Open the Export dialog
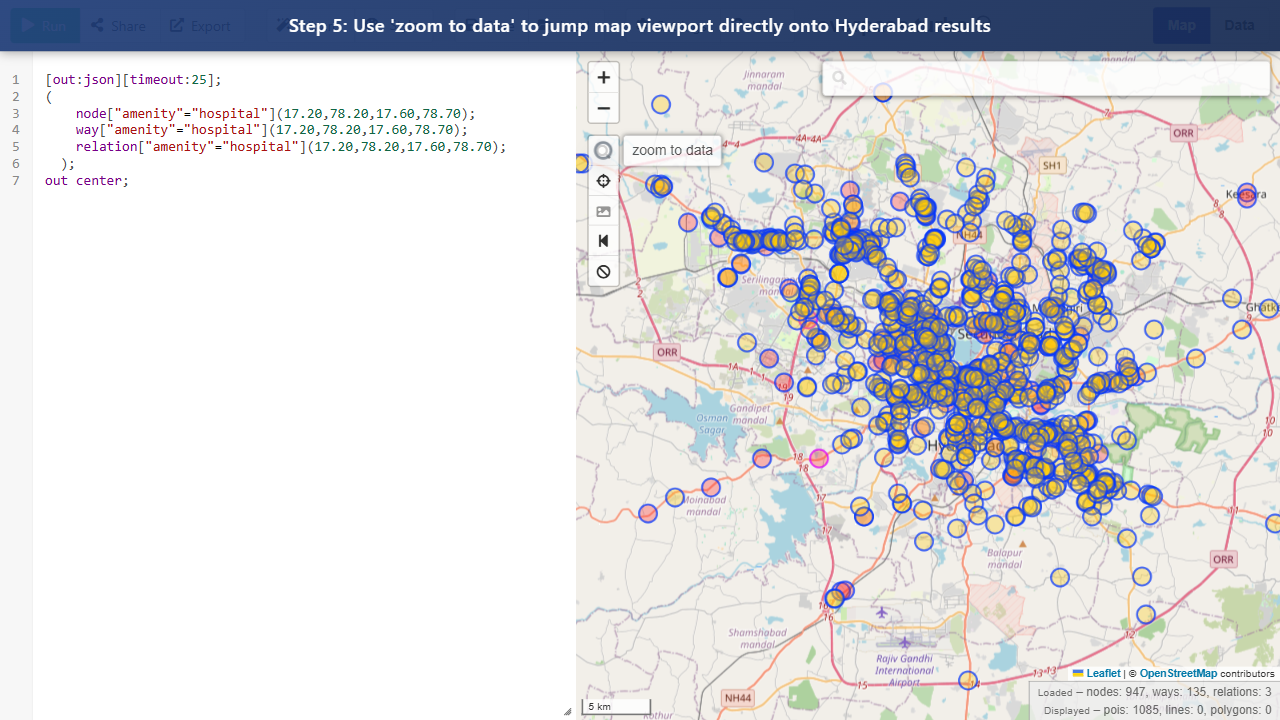 coord(199,25)
